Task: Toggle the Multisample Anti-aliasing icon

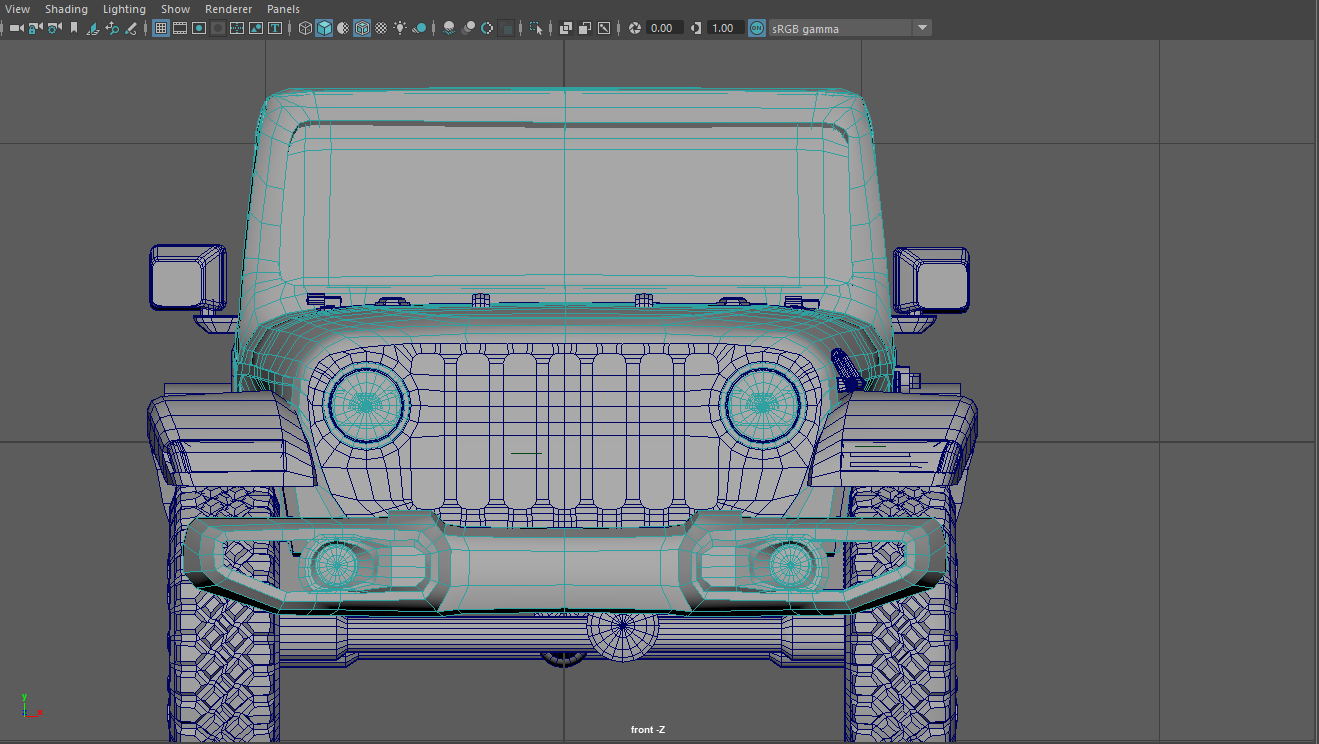Action: 487,28
